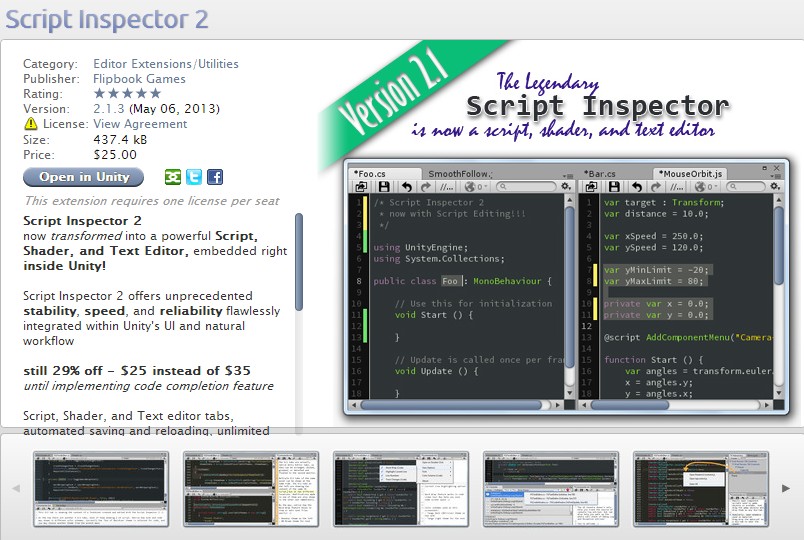Toggle comment button in MouseOrbit.js pane toolbar

677,187
